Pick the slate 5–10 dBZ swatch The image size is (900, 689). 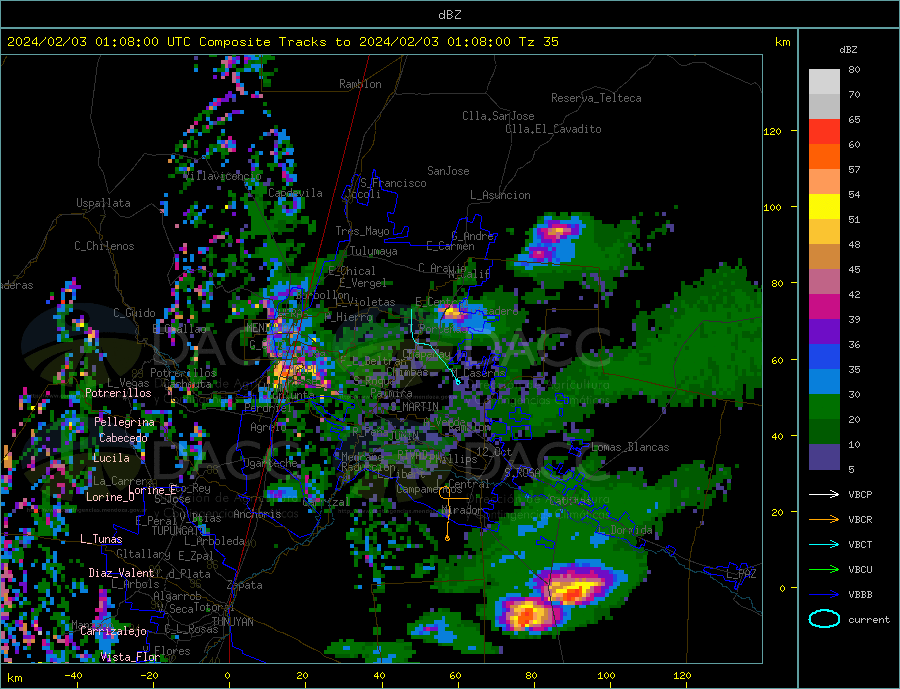click(x=824, y=457)
